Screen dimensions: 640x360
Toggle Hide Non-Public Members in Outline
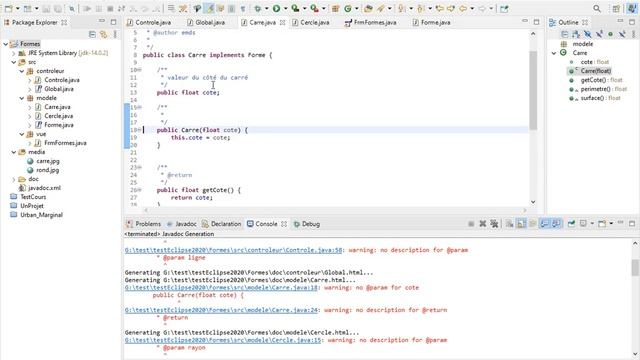point(610,34)
